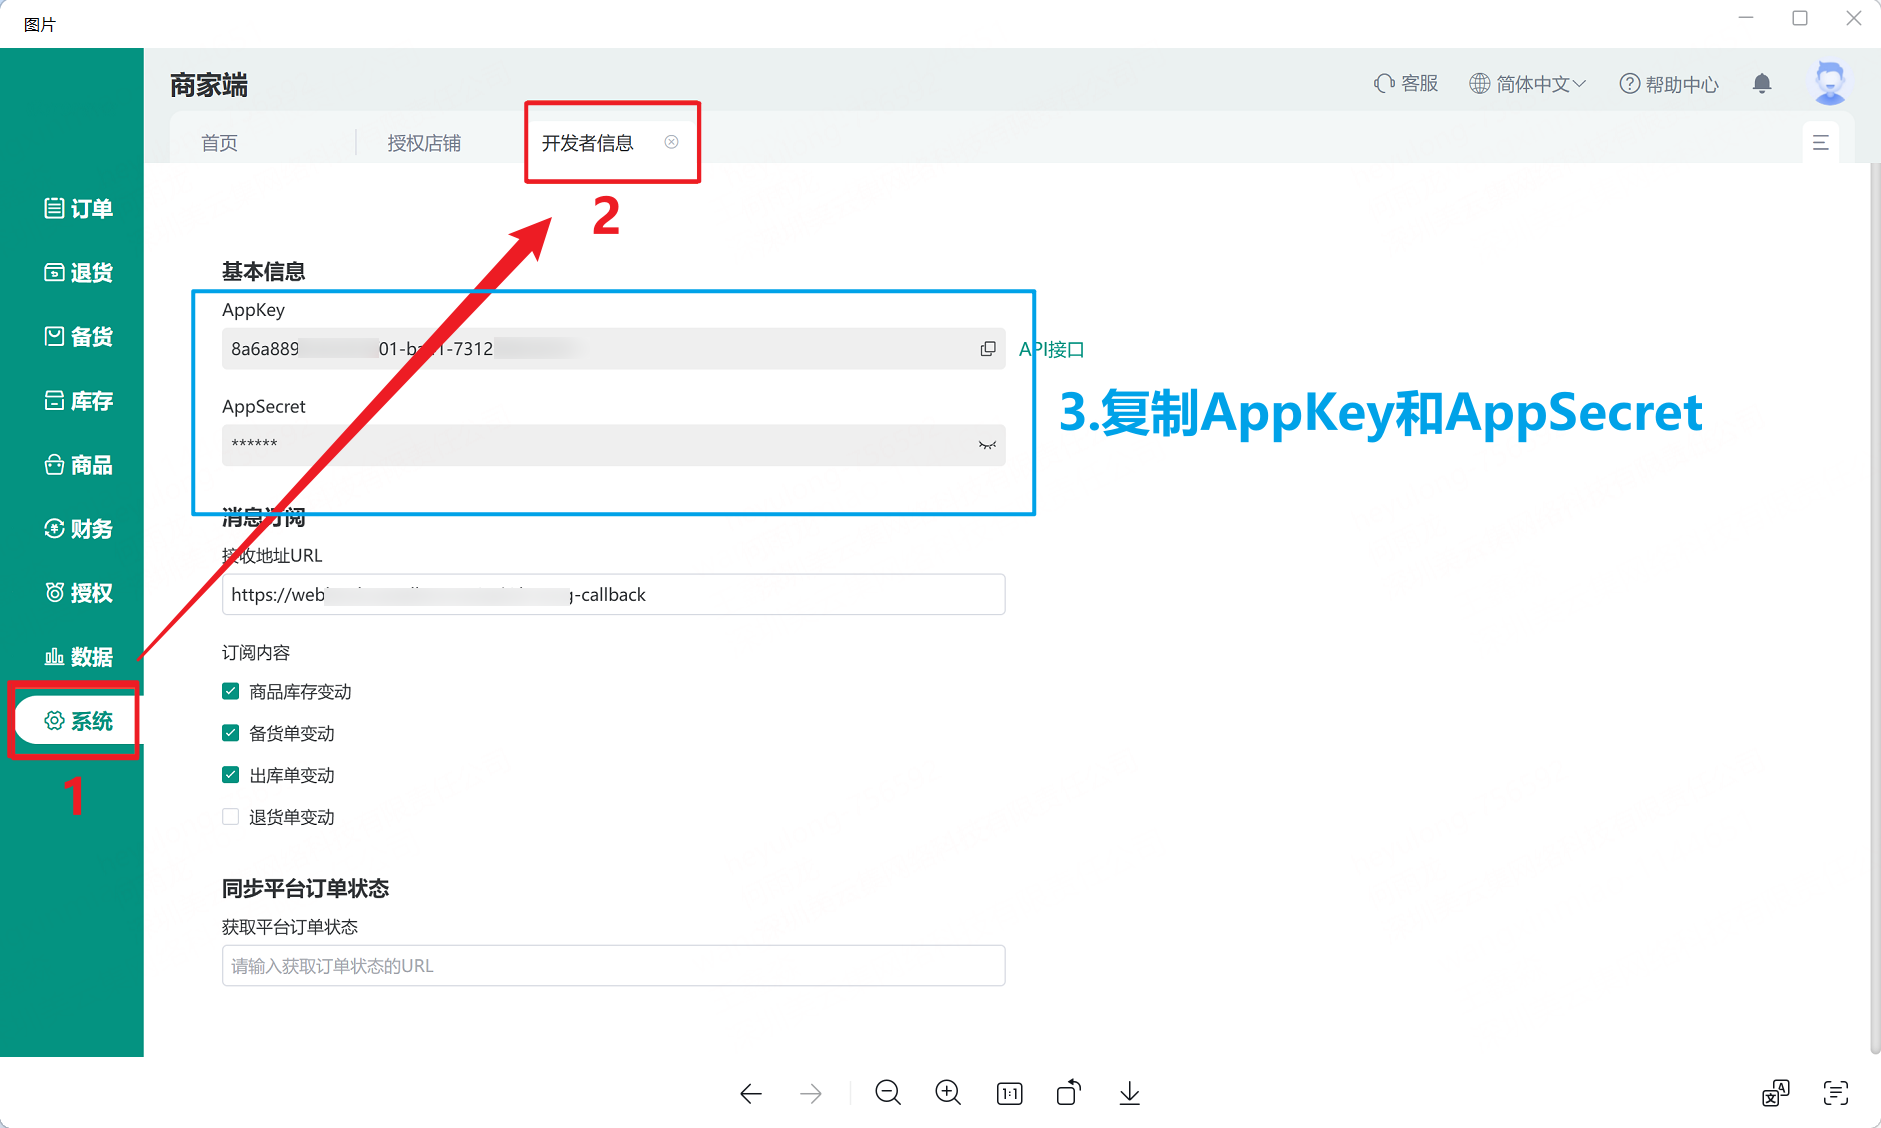Uncheck 商品库存变动 subscription checkbox
The height and width of the screenshot is (1128, 1881).
point(231,692)
